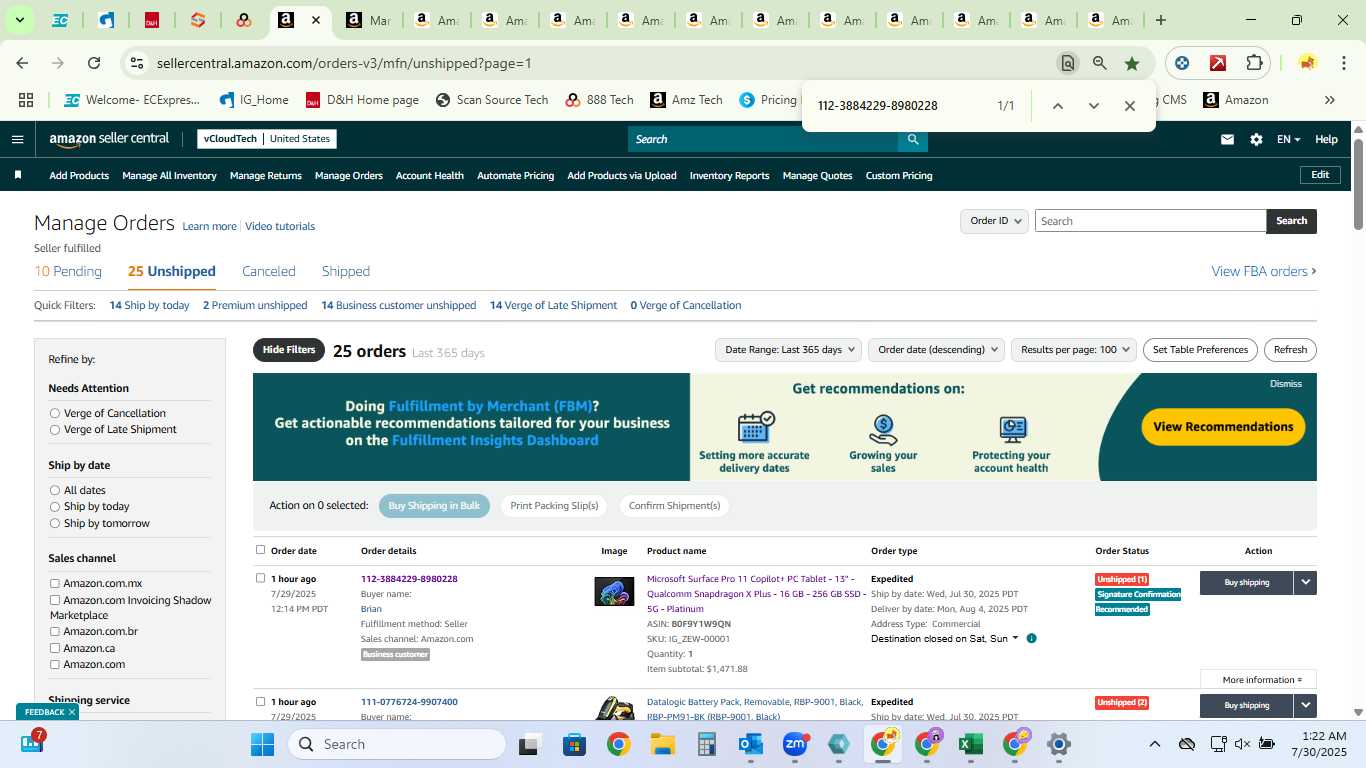Open Results per page dropdown
This screenshot has height=768, width=1366.
coord(1073,350)
